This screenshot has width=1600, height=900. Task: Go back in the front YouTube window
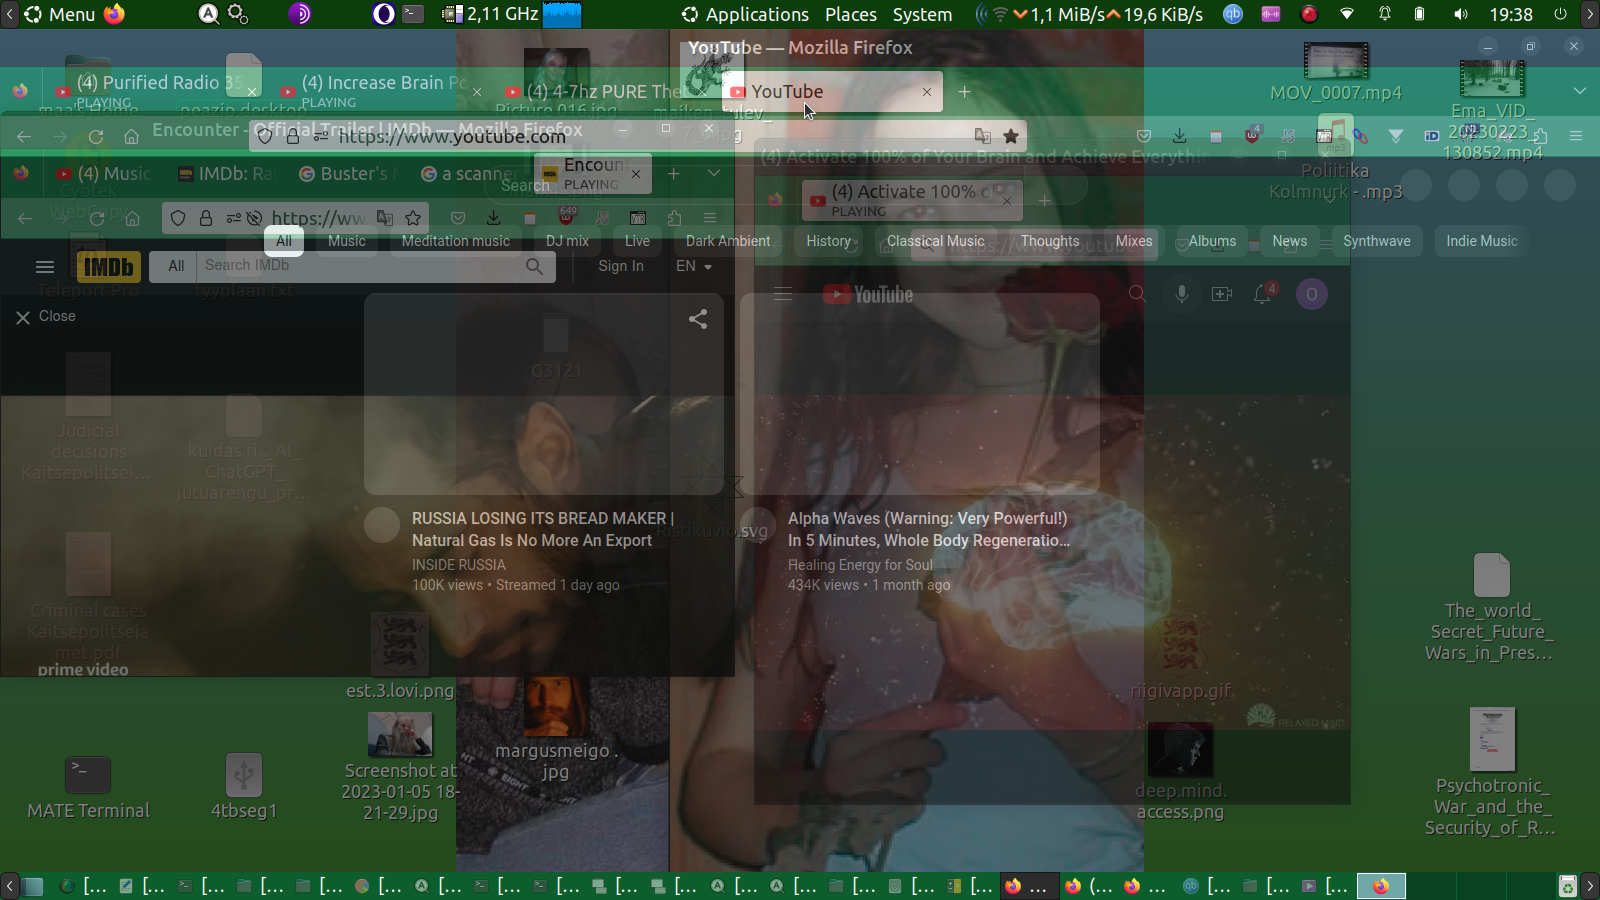click(24, 136)
